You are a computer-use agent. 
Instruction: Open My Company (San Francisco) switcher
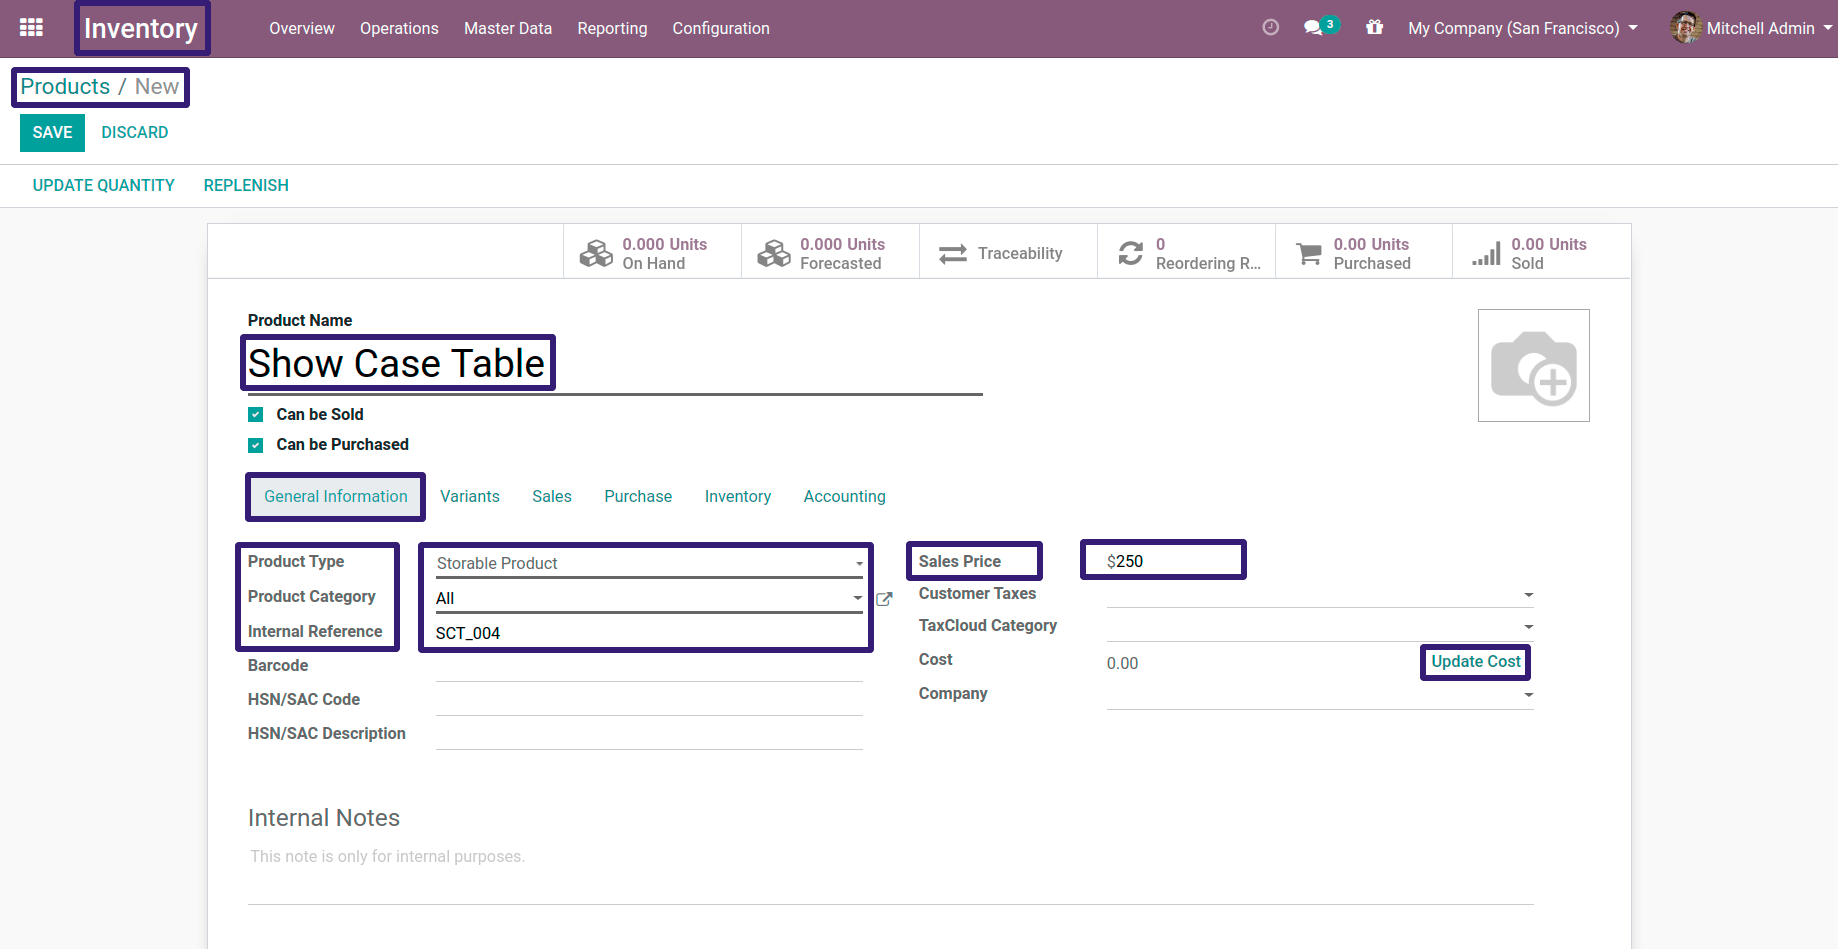(x=1523, y=28)
